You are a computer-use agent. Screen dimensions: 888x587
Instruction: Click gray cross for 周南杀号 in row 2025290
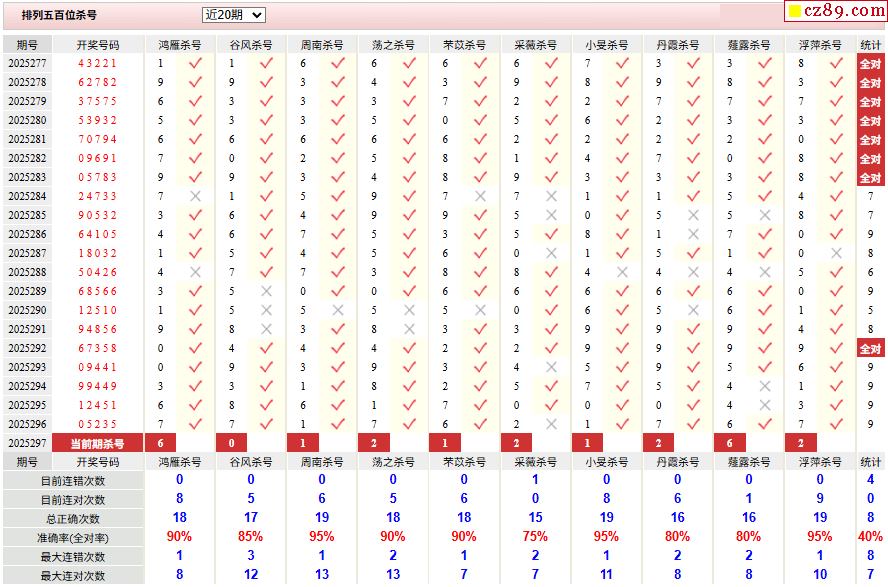point(338,310)
